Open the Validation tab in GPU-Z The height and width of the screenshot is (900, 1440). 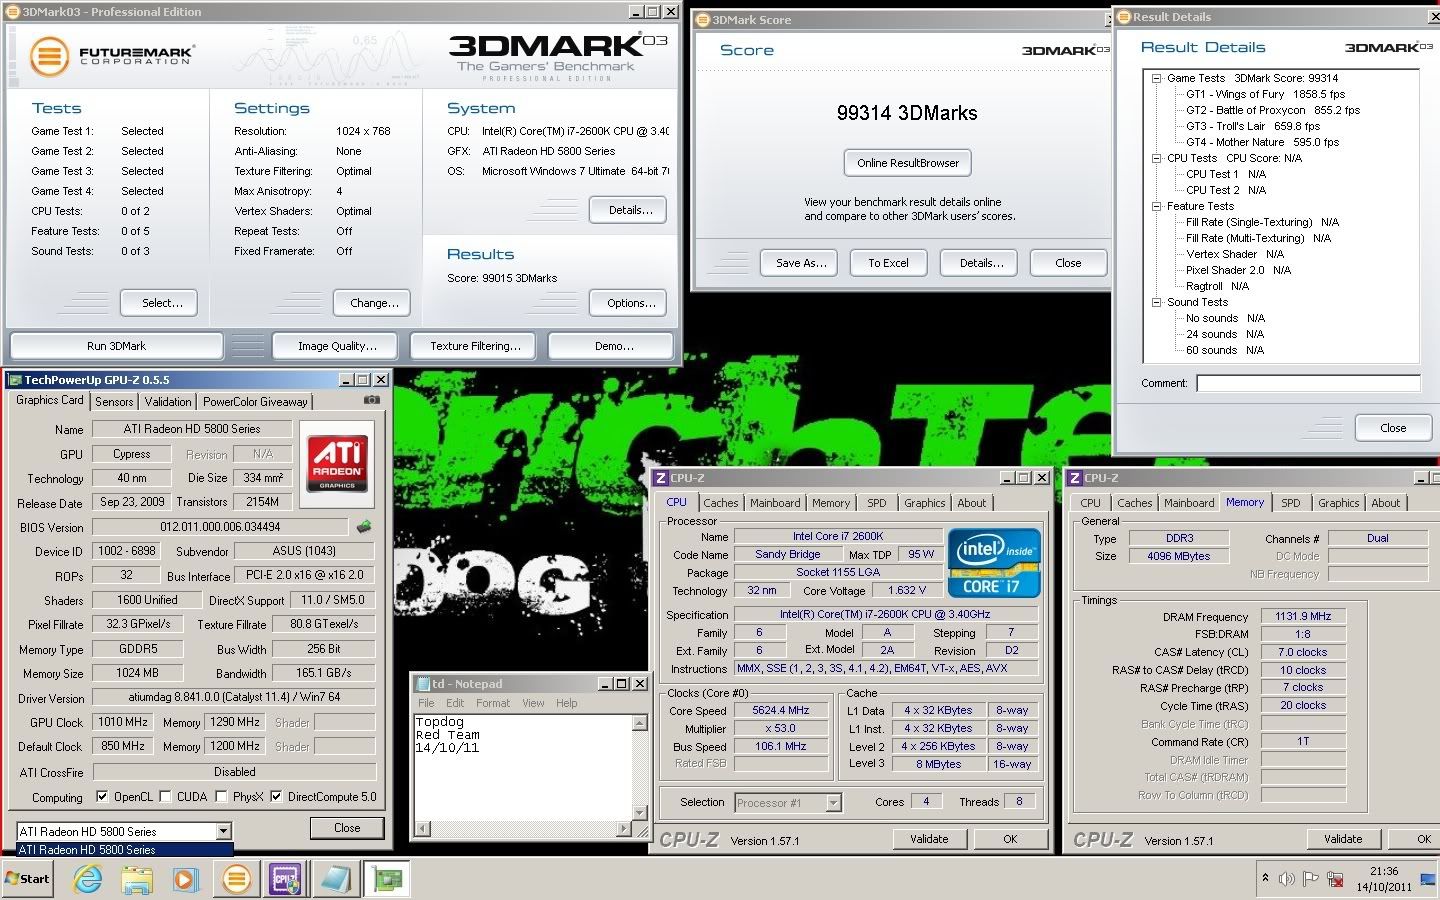coord(168,401)
